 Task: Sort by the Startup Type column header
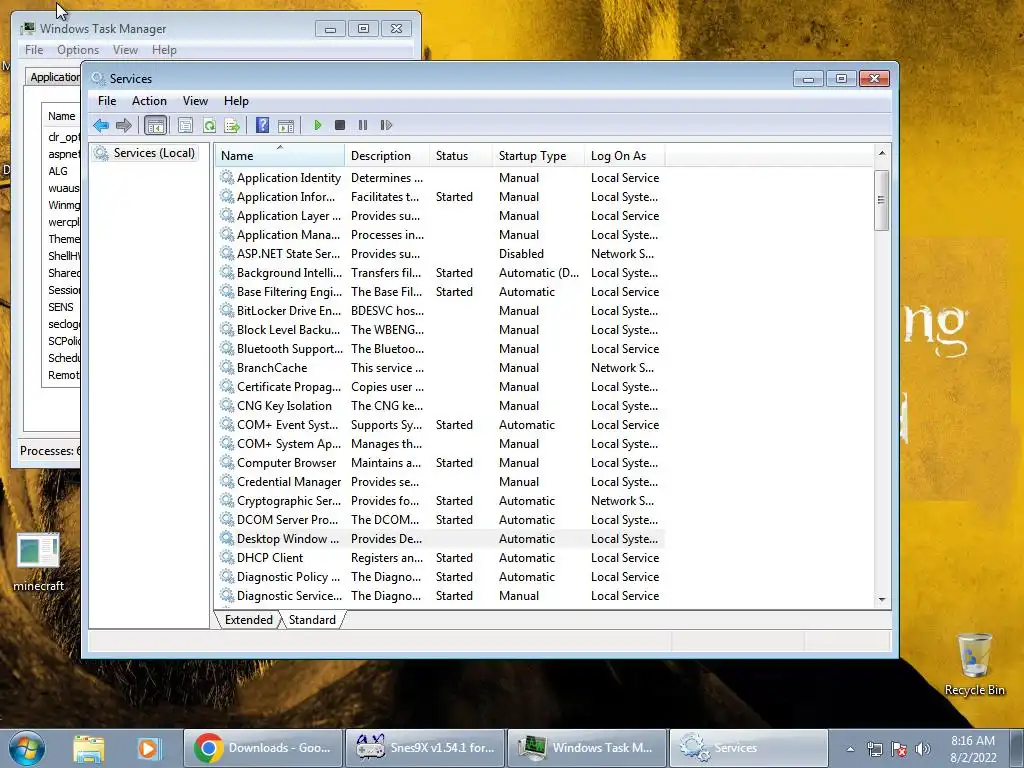538,155
